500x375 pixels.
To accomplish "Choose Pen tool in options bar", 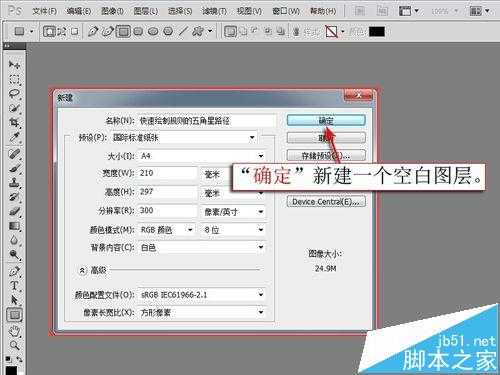I will click(93, 32).
